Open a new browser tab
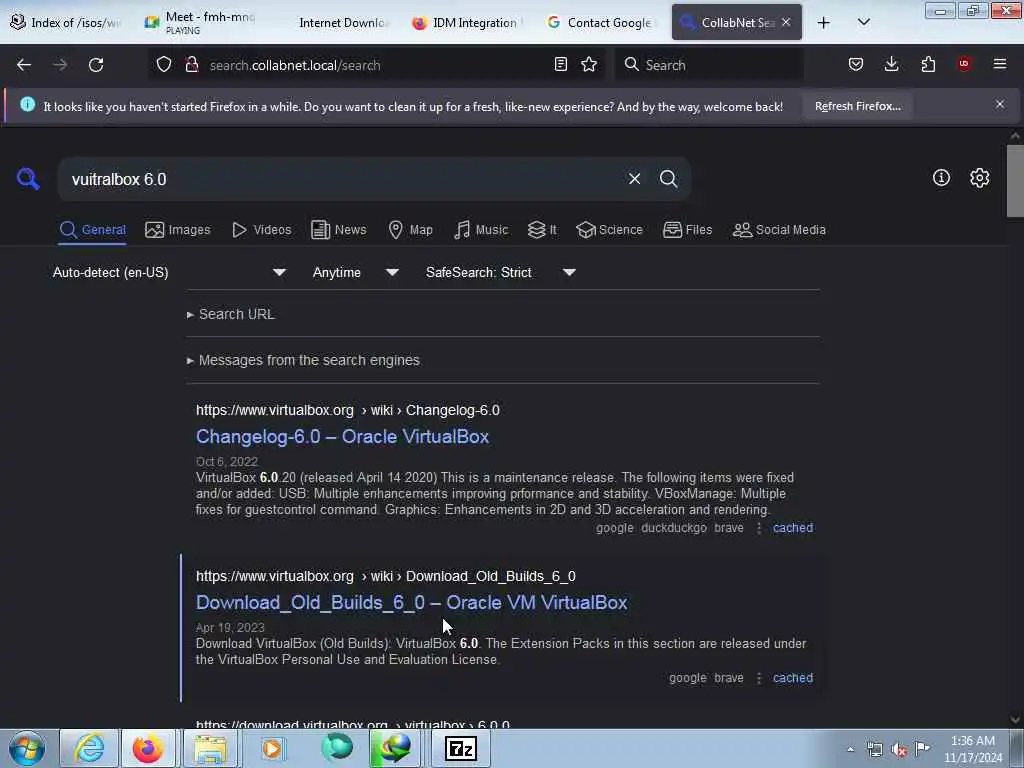 [x=824, y=23]
